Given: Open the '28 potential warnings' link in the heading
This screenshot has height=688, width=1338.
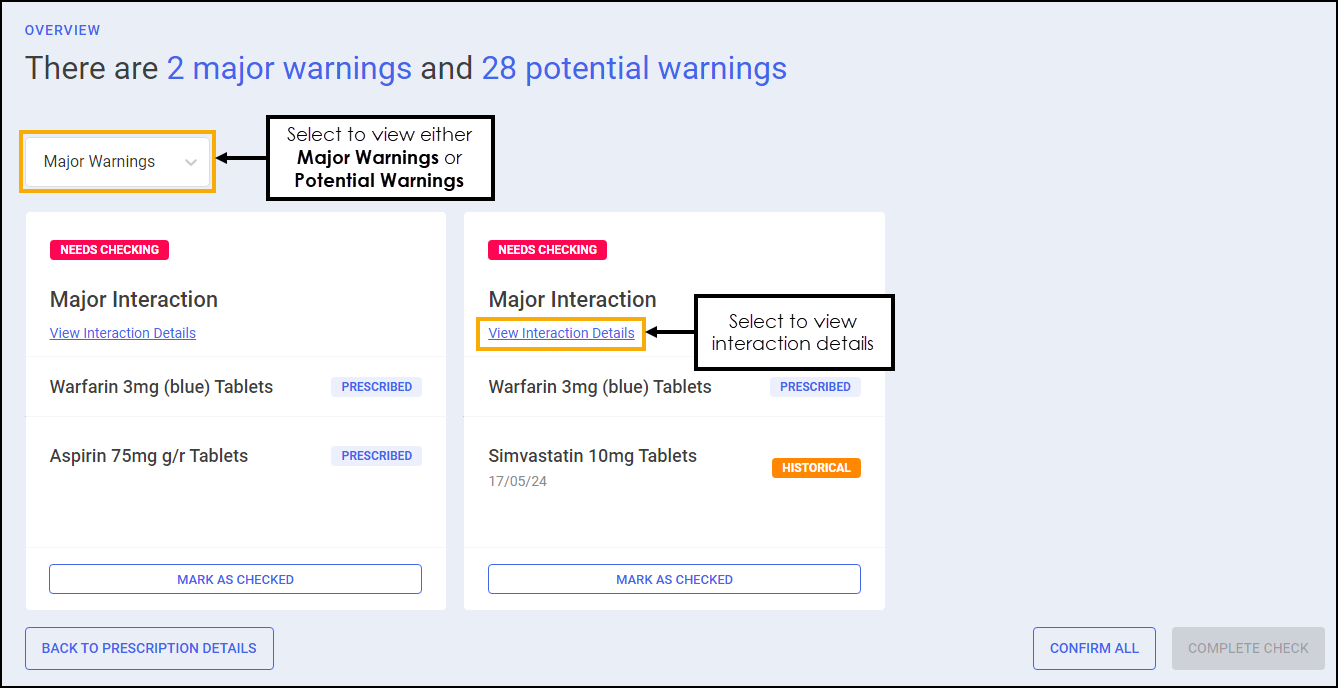Looking at the screenshot, I should tap(634, 68).
